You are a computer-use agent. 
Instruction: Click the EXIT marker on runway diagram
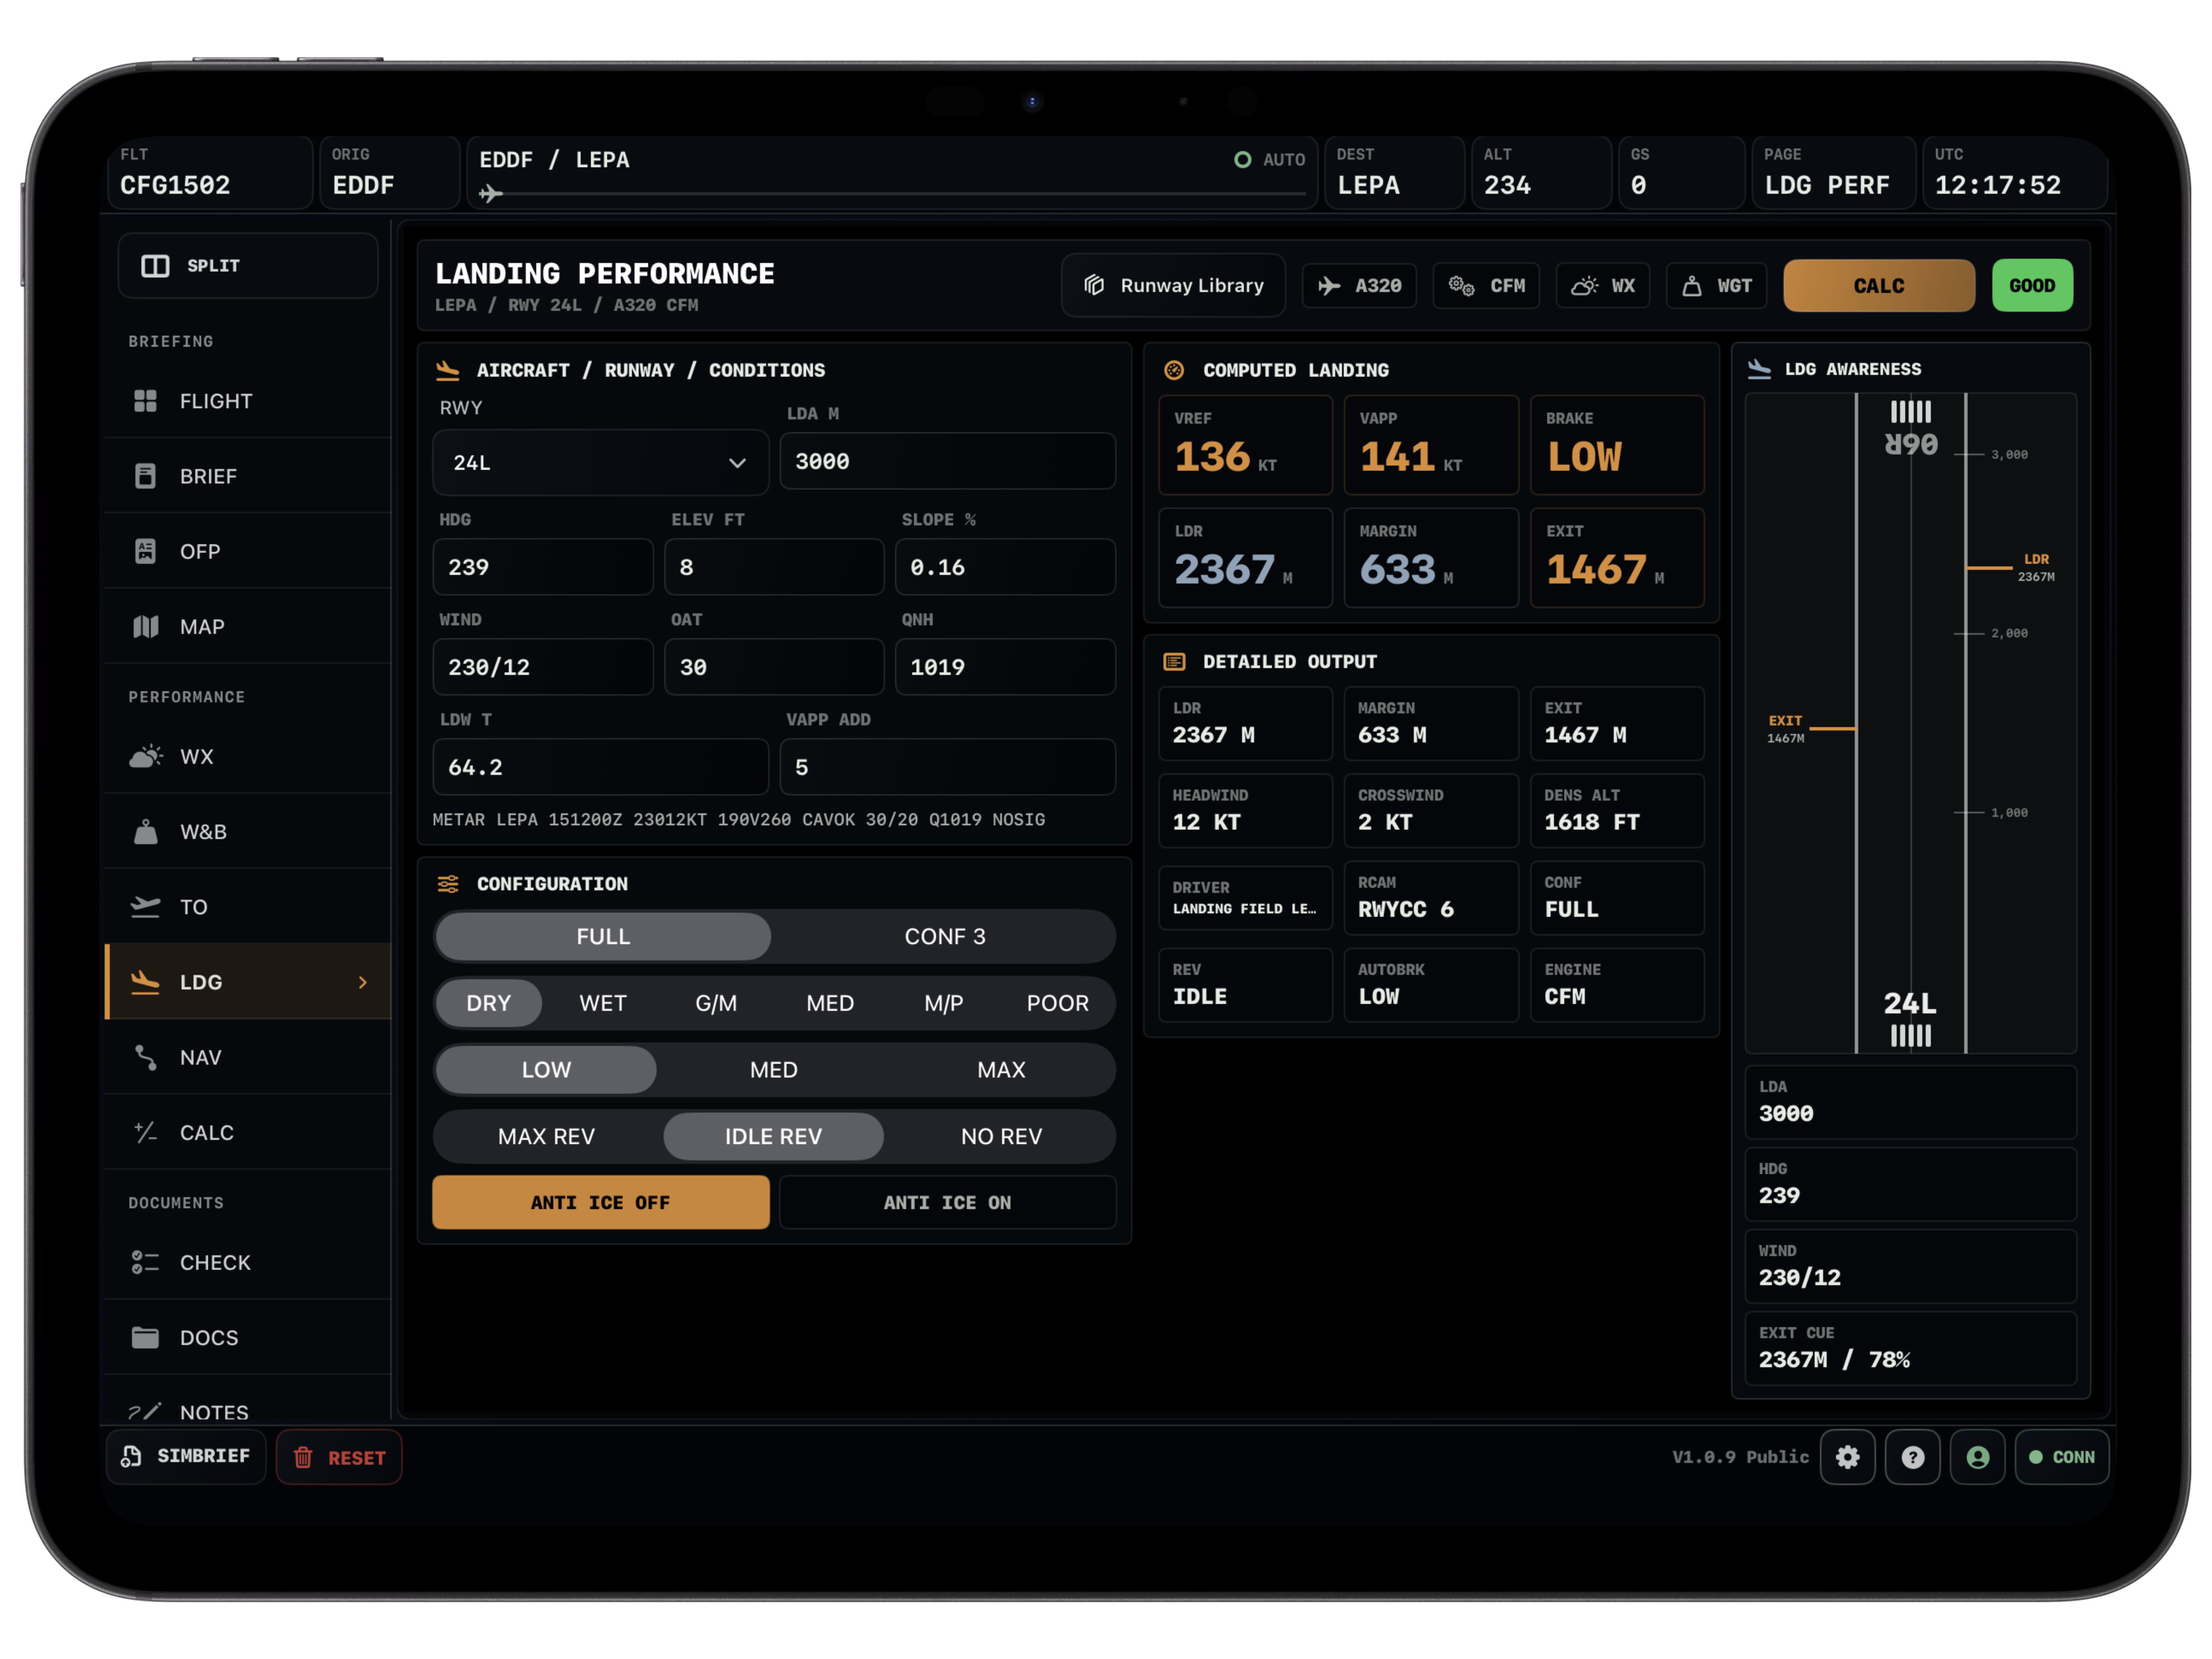(x=1810, y=729)
